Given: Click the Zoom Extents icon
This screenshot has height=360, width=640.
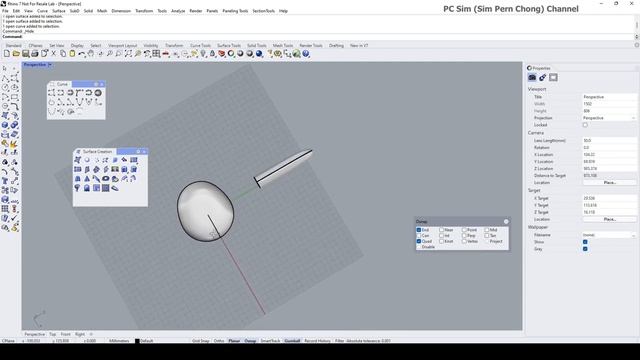Looking at the screenshot, I should point(128,53).
